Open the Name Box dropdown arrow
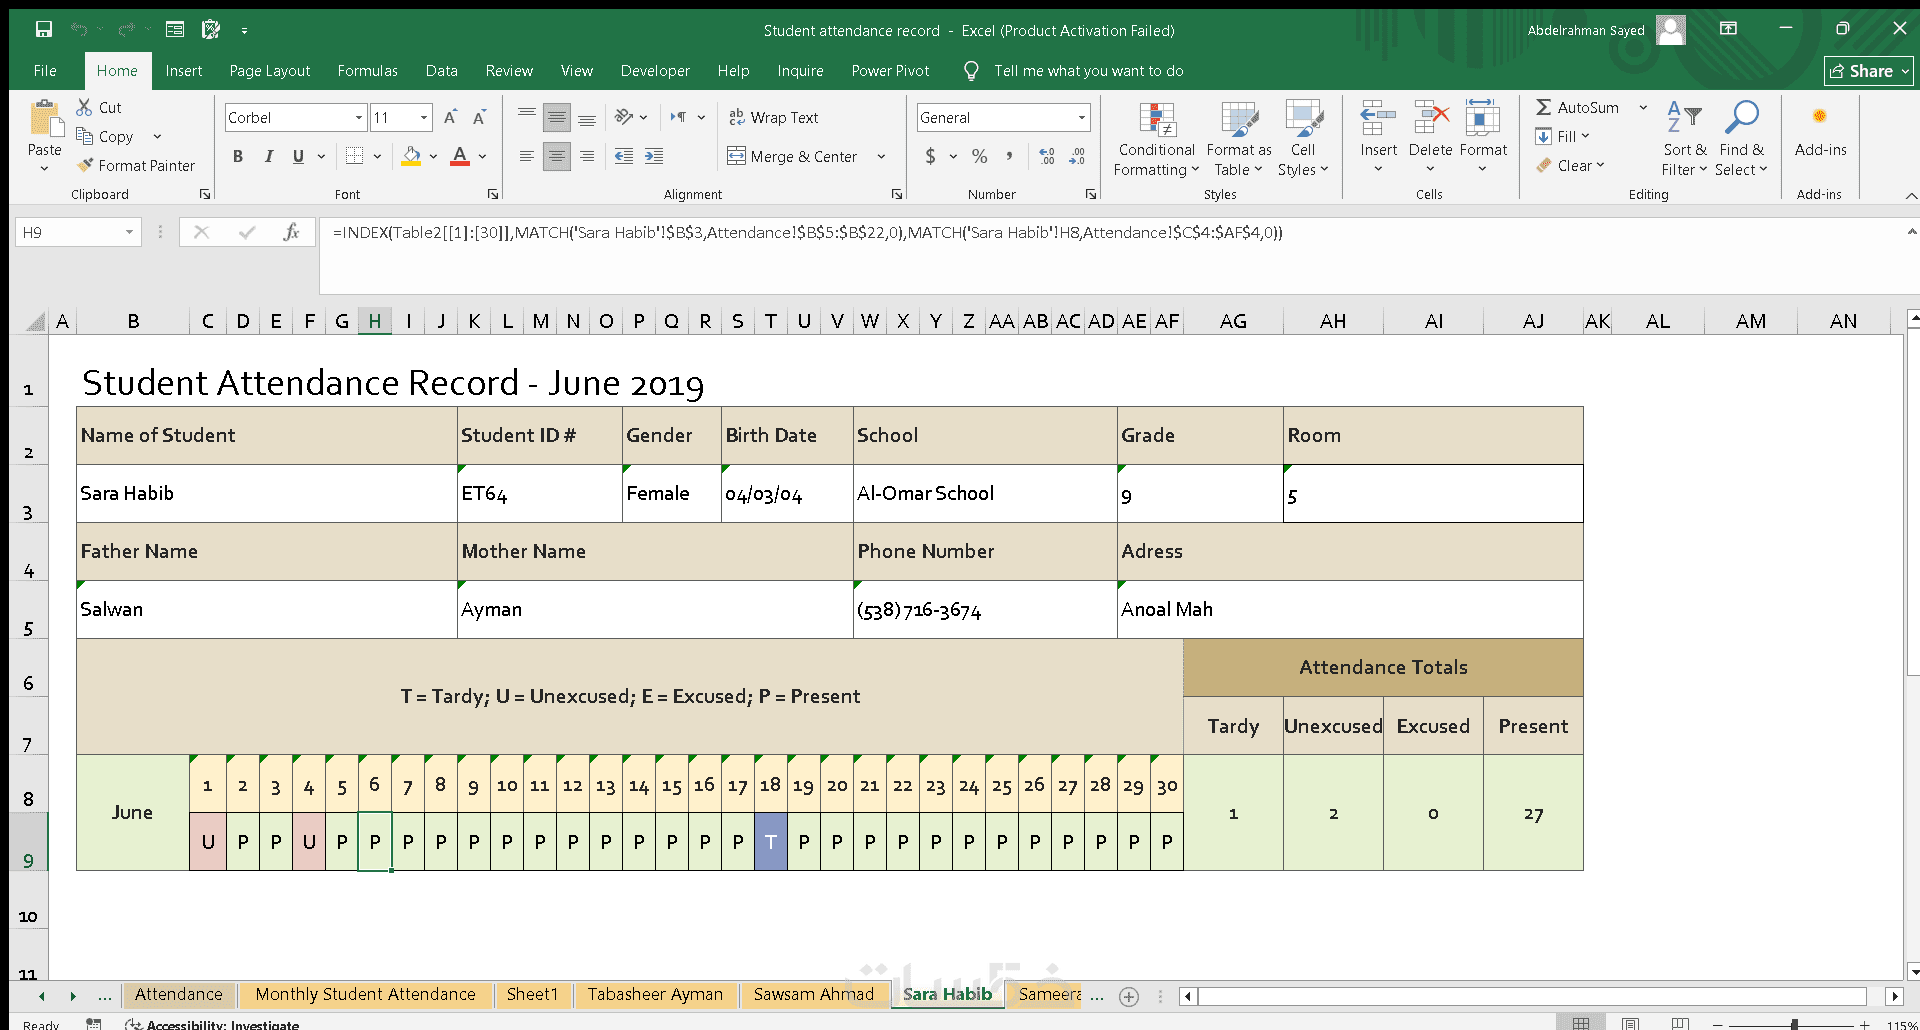This screenshot has width=1920, height=1030. point(129,233)
